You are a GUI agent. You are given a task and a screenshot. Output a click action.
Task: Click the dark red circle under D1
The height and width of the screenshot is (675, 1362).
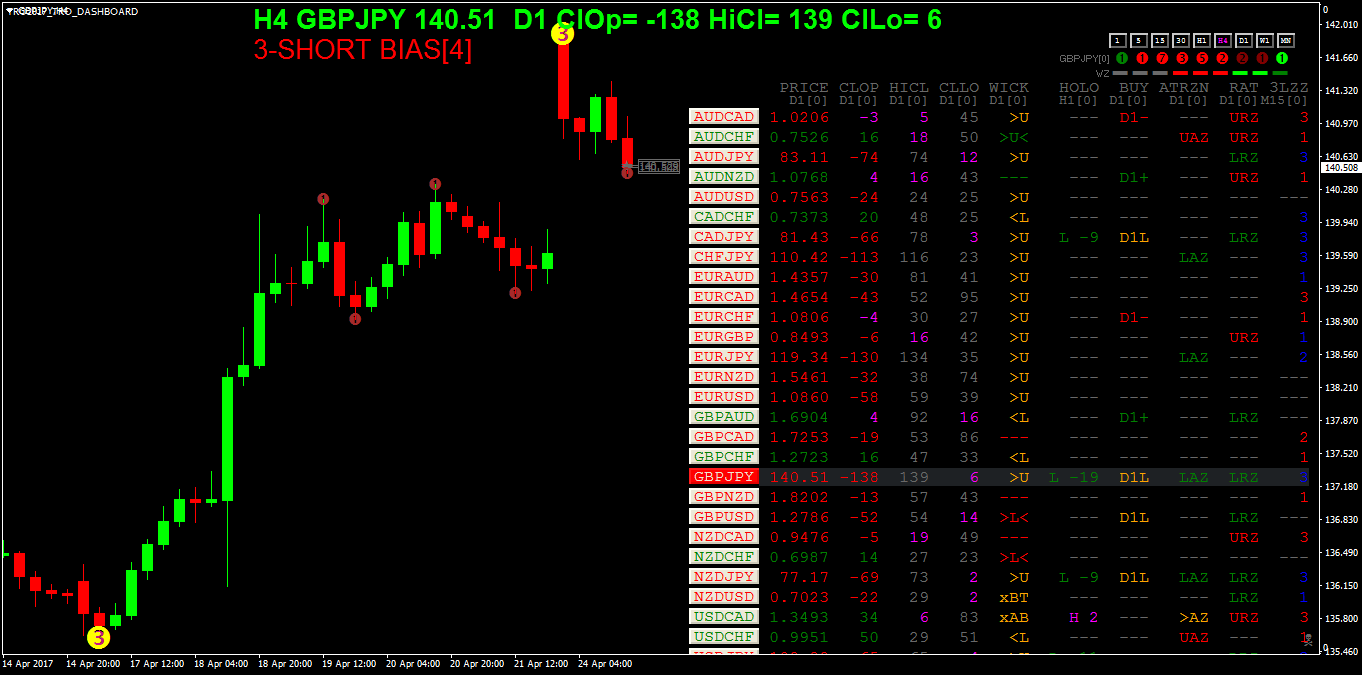[1242, 58]
